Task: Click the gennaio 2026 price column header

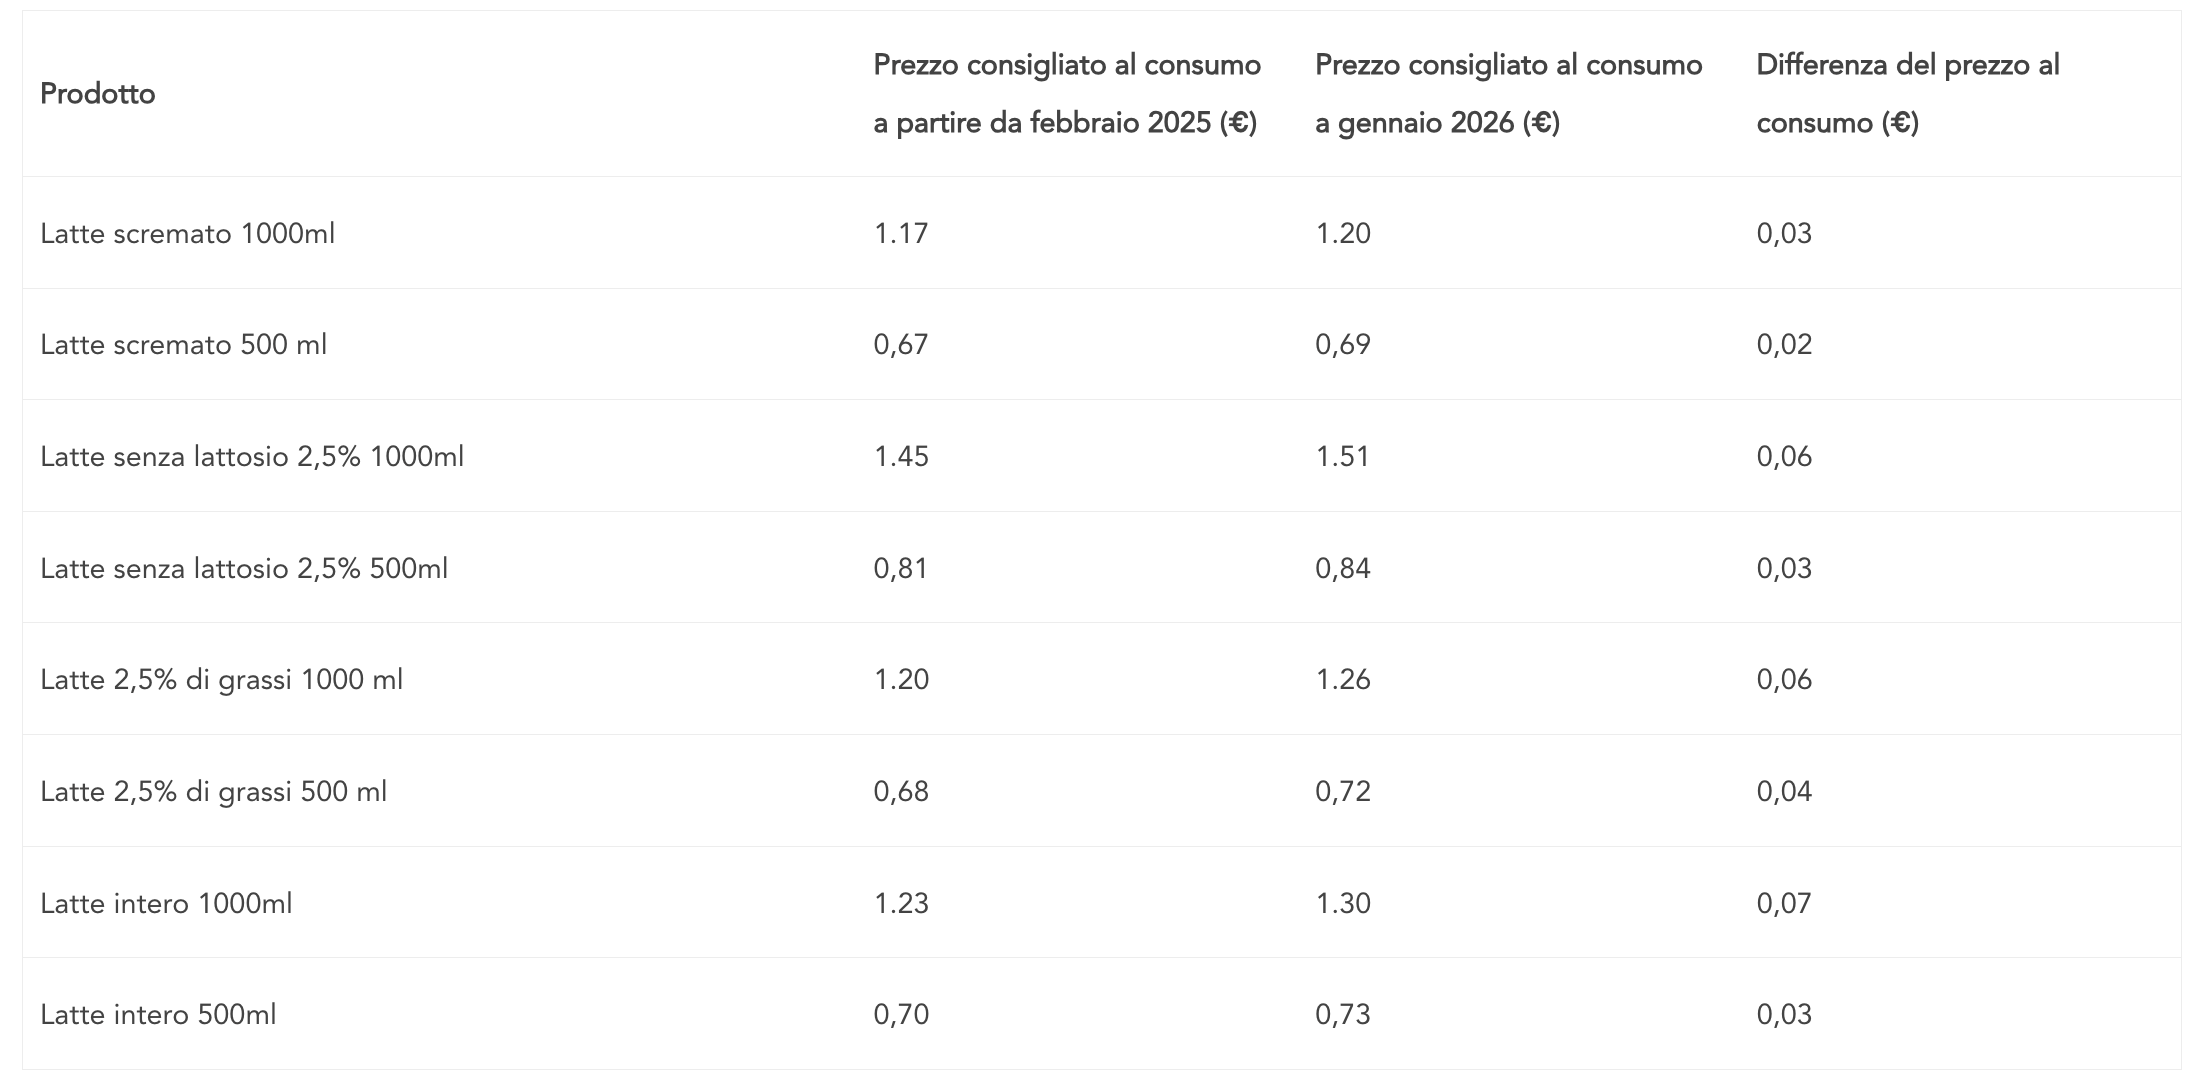Action: (1508, 94)
